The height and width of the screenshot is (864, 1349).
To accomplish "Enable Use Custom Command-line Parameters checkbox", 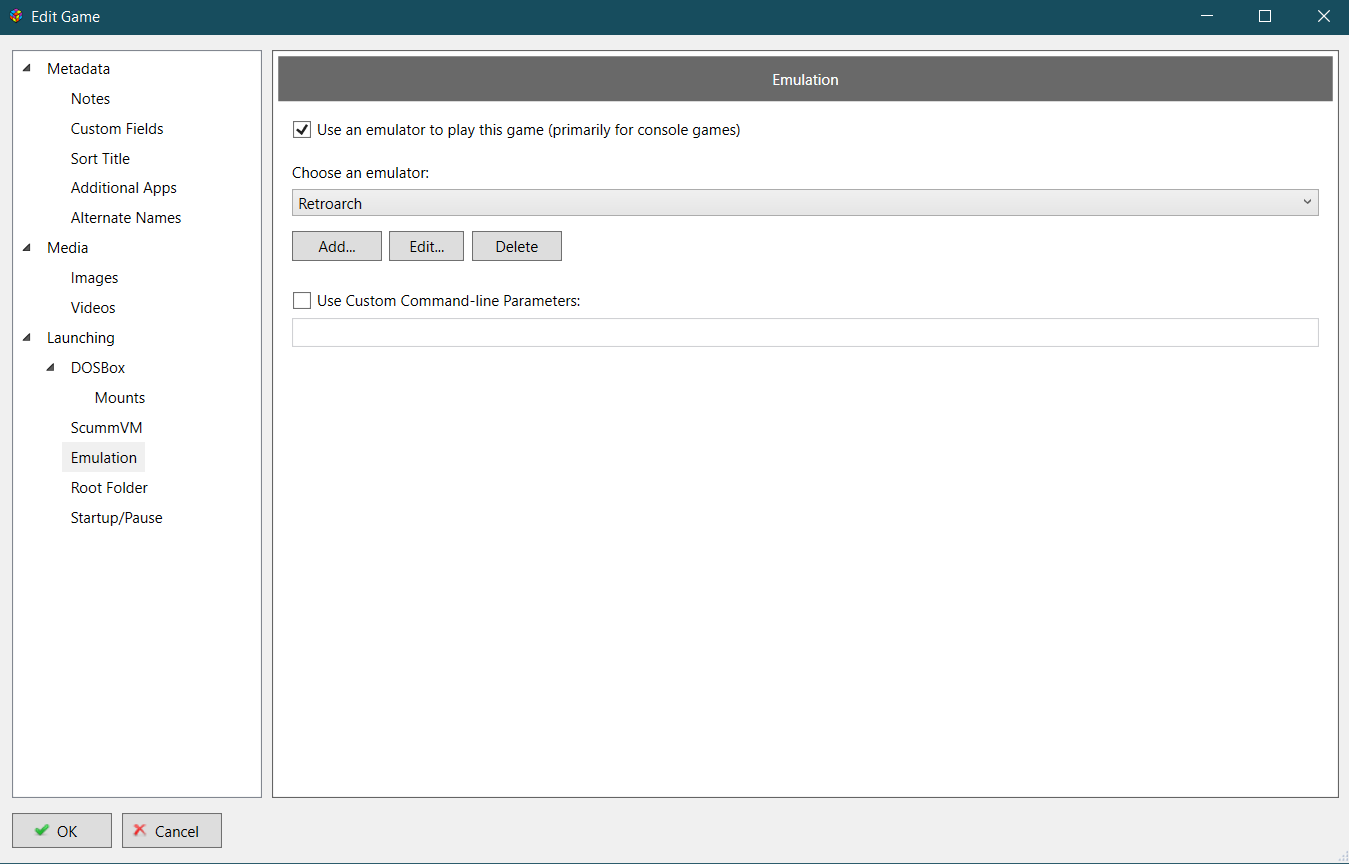I will coord(301,300).
